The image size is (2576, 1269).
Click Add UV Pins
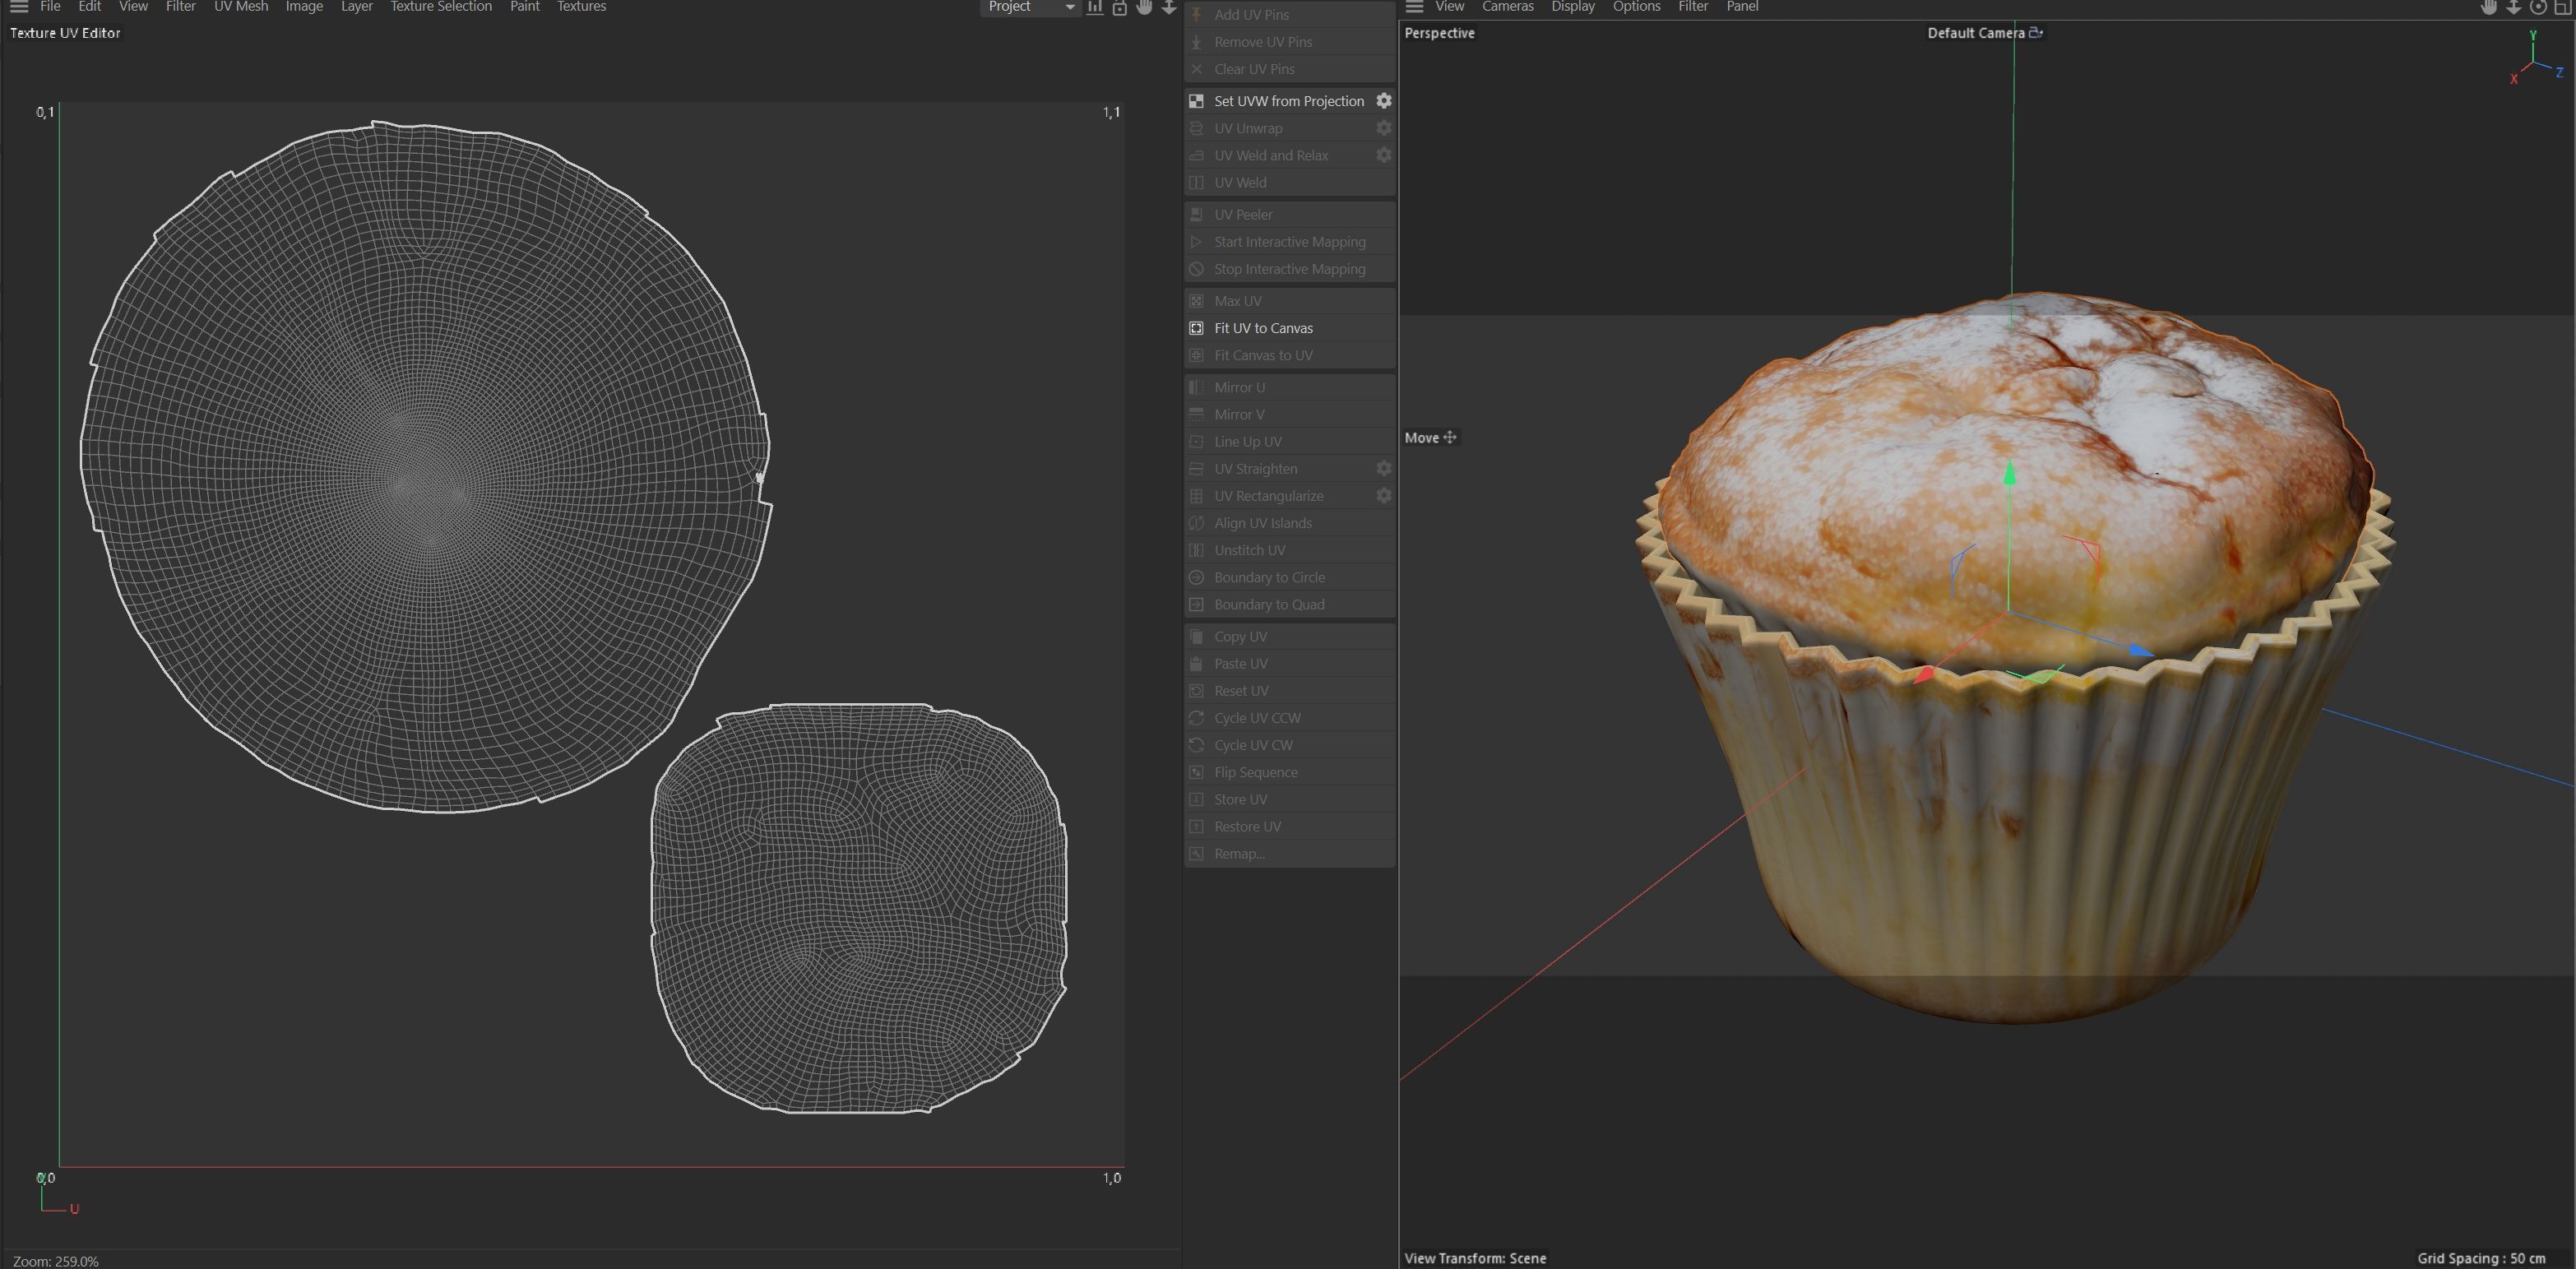[x=1290, y=14]
